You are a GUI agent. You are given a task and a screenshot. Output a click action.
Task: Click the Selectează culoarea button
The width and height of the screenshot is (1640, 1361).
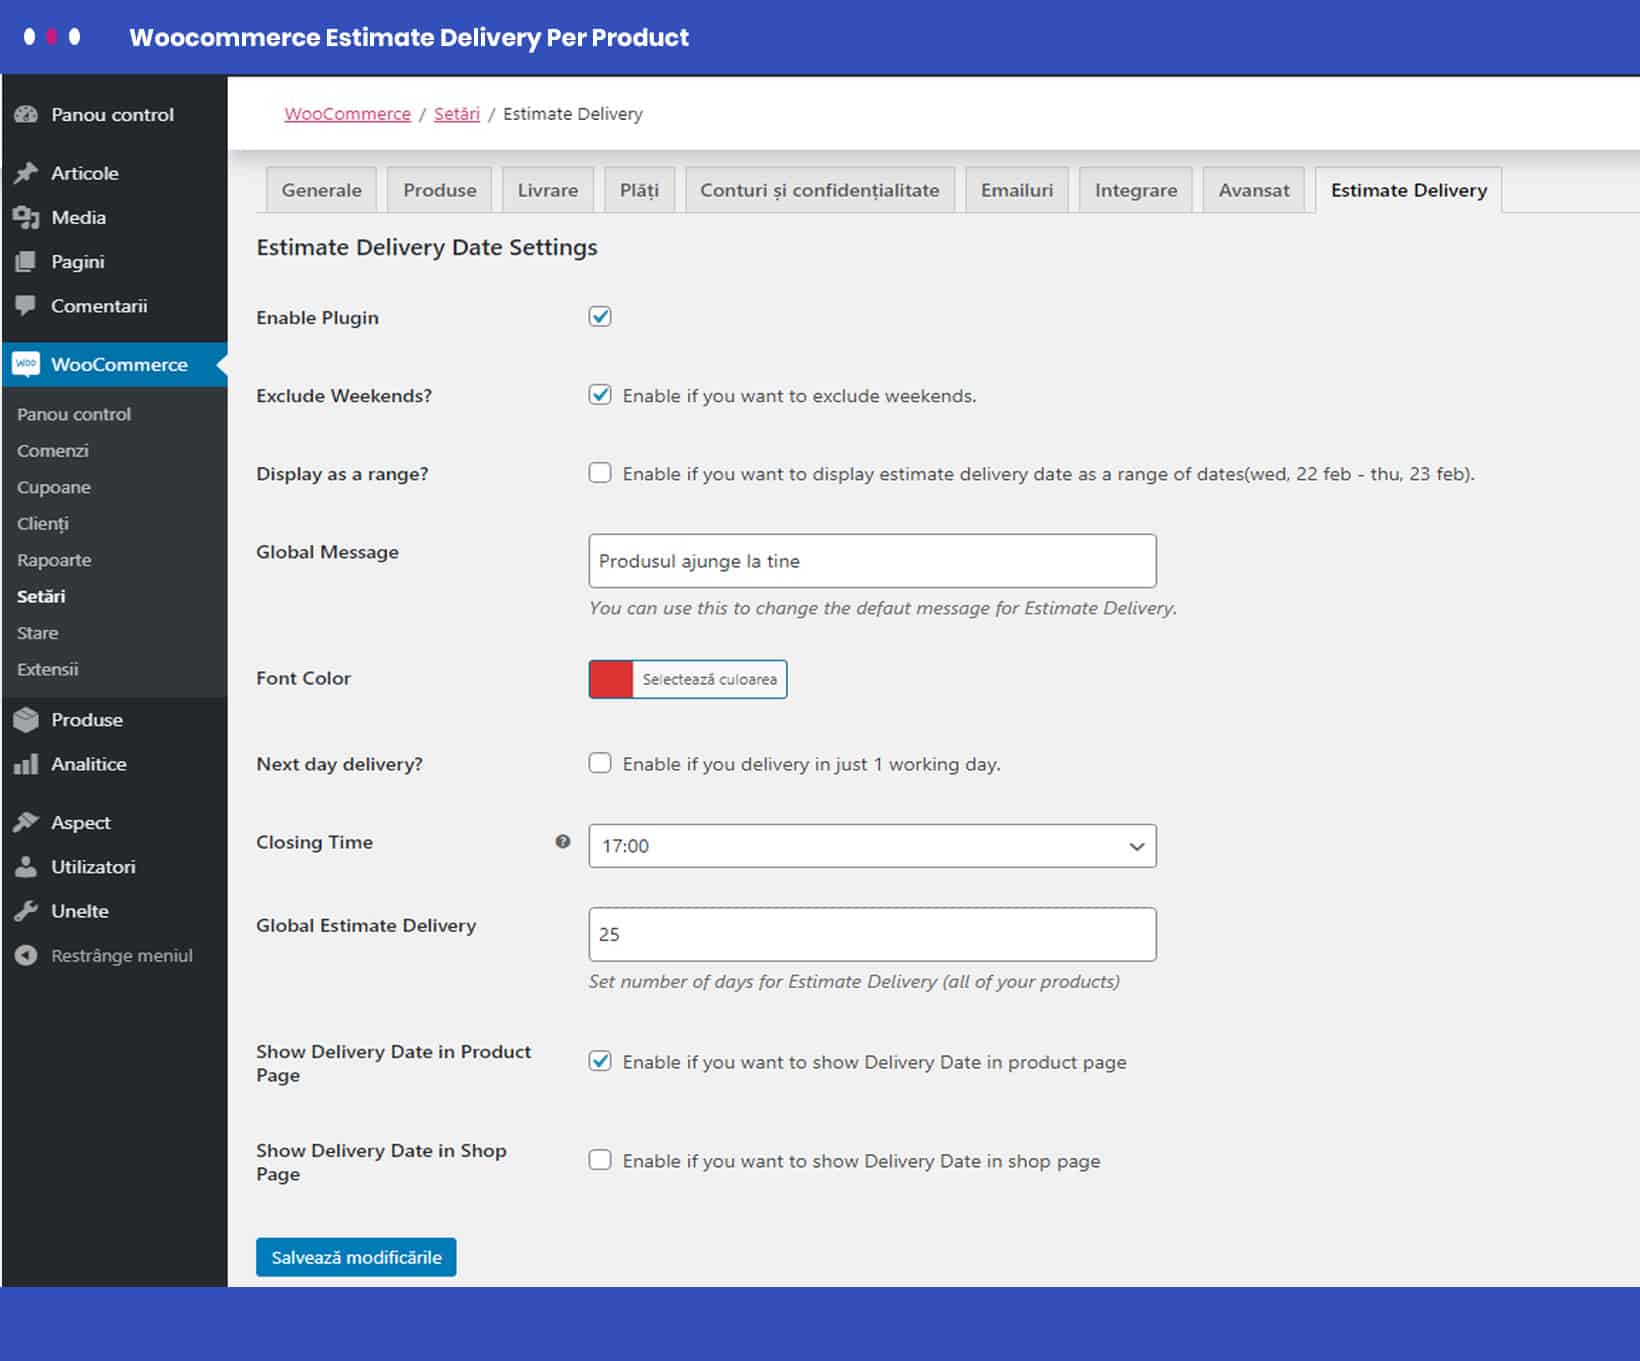point(710,679)
